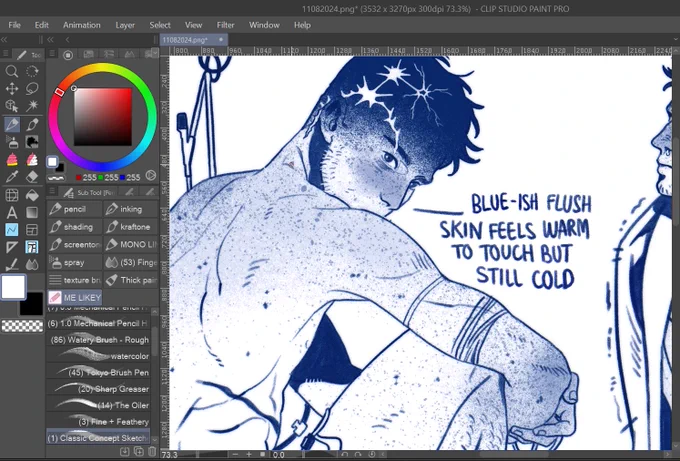Select the Operation object tool
Screen dimensions: 680x461
[12, 106]
